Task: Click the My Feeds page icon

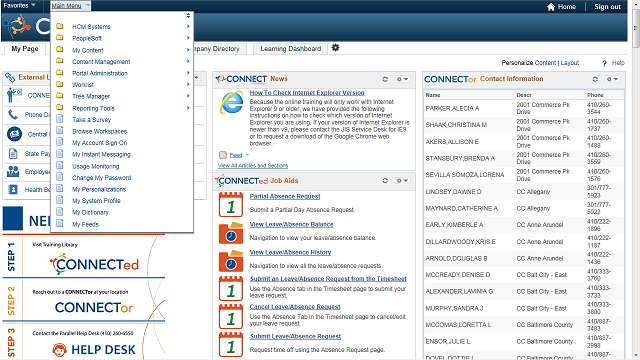Action: pos(60,224)
